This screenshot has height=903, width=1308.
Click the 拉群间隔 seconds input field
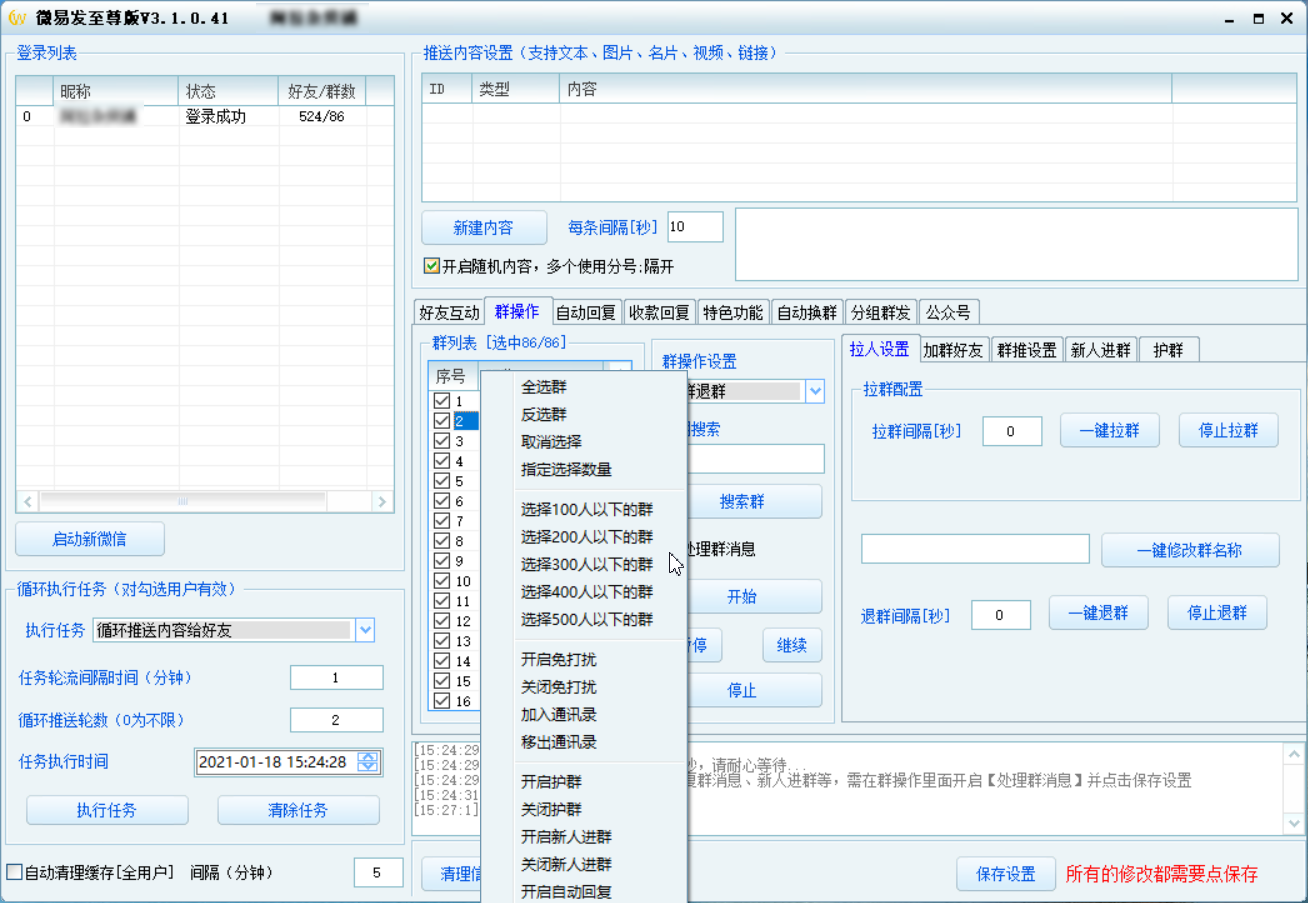pyautogui.click(x=1012, y=432)
